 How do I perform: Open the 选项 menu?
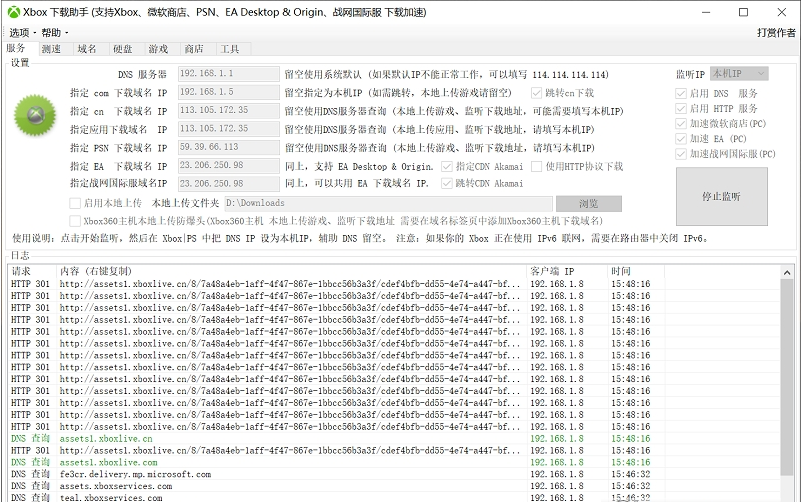tap(22, 33)
